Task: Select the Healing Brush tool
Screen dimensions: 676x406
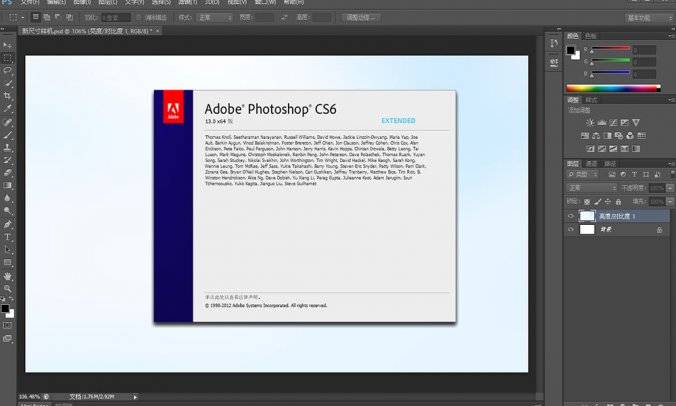Action: pos(7,122)
